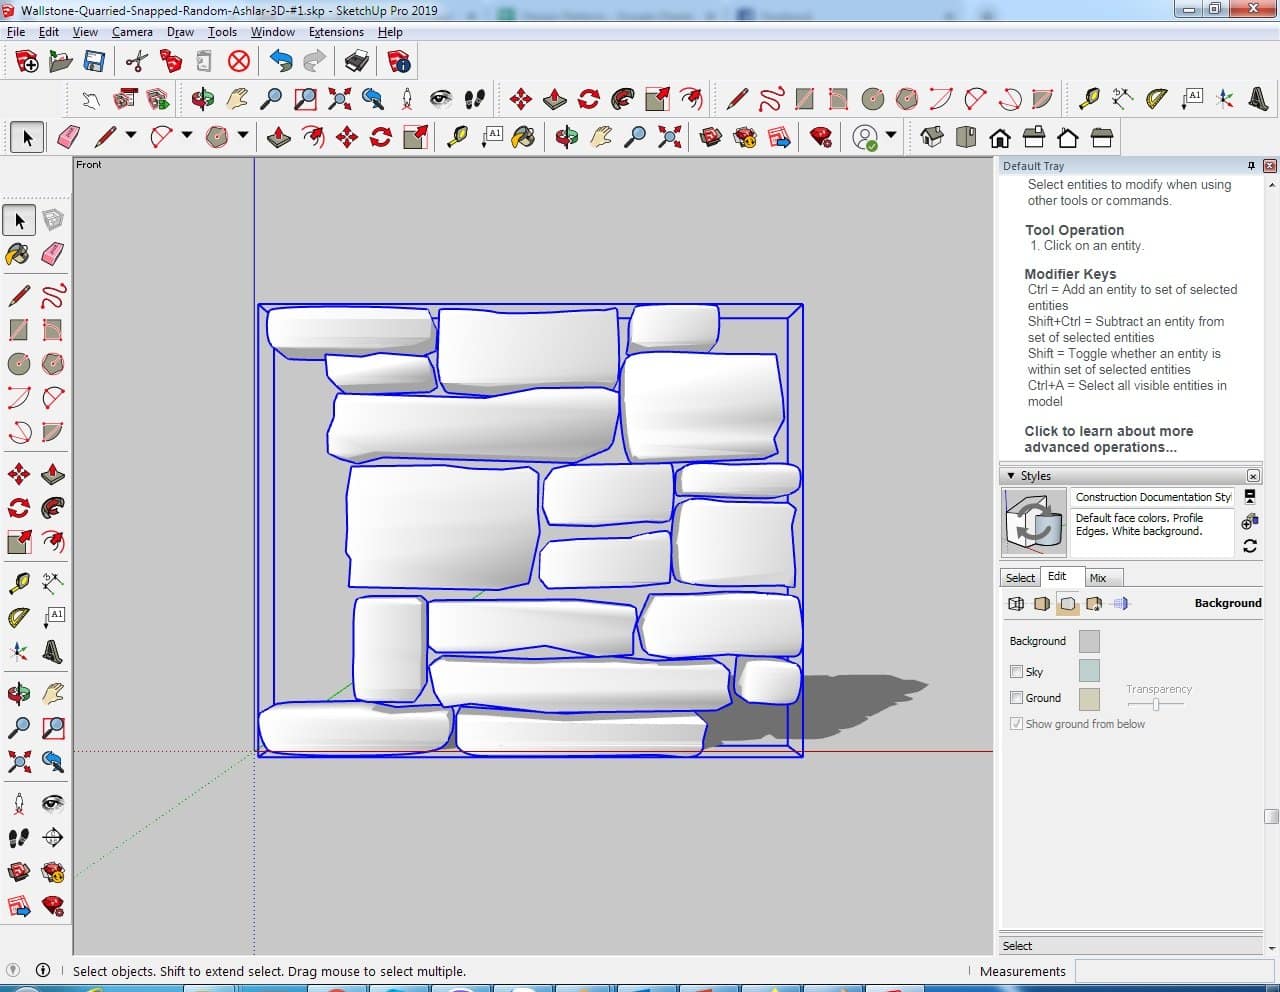Screen dimensions: 1280x992
Task: Select the Eraser tool in left toolbar
Action: pyautogui.click(x=53, y=254)
